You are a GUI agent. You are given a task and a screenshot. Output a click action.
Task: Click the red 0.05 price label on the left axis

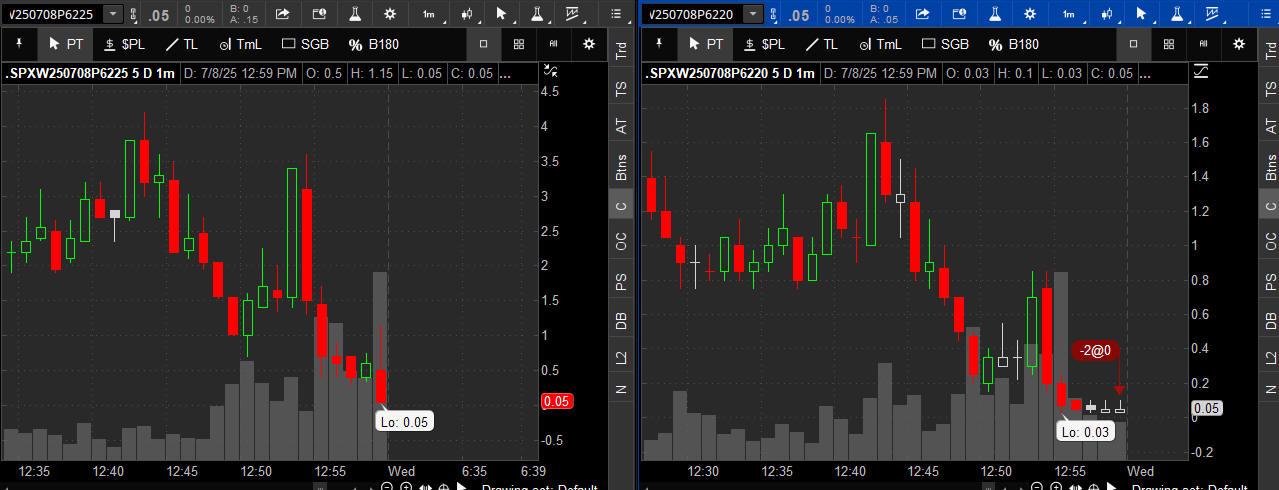coord(555,401)
